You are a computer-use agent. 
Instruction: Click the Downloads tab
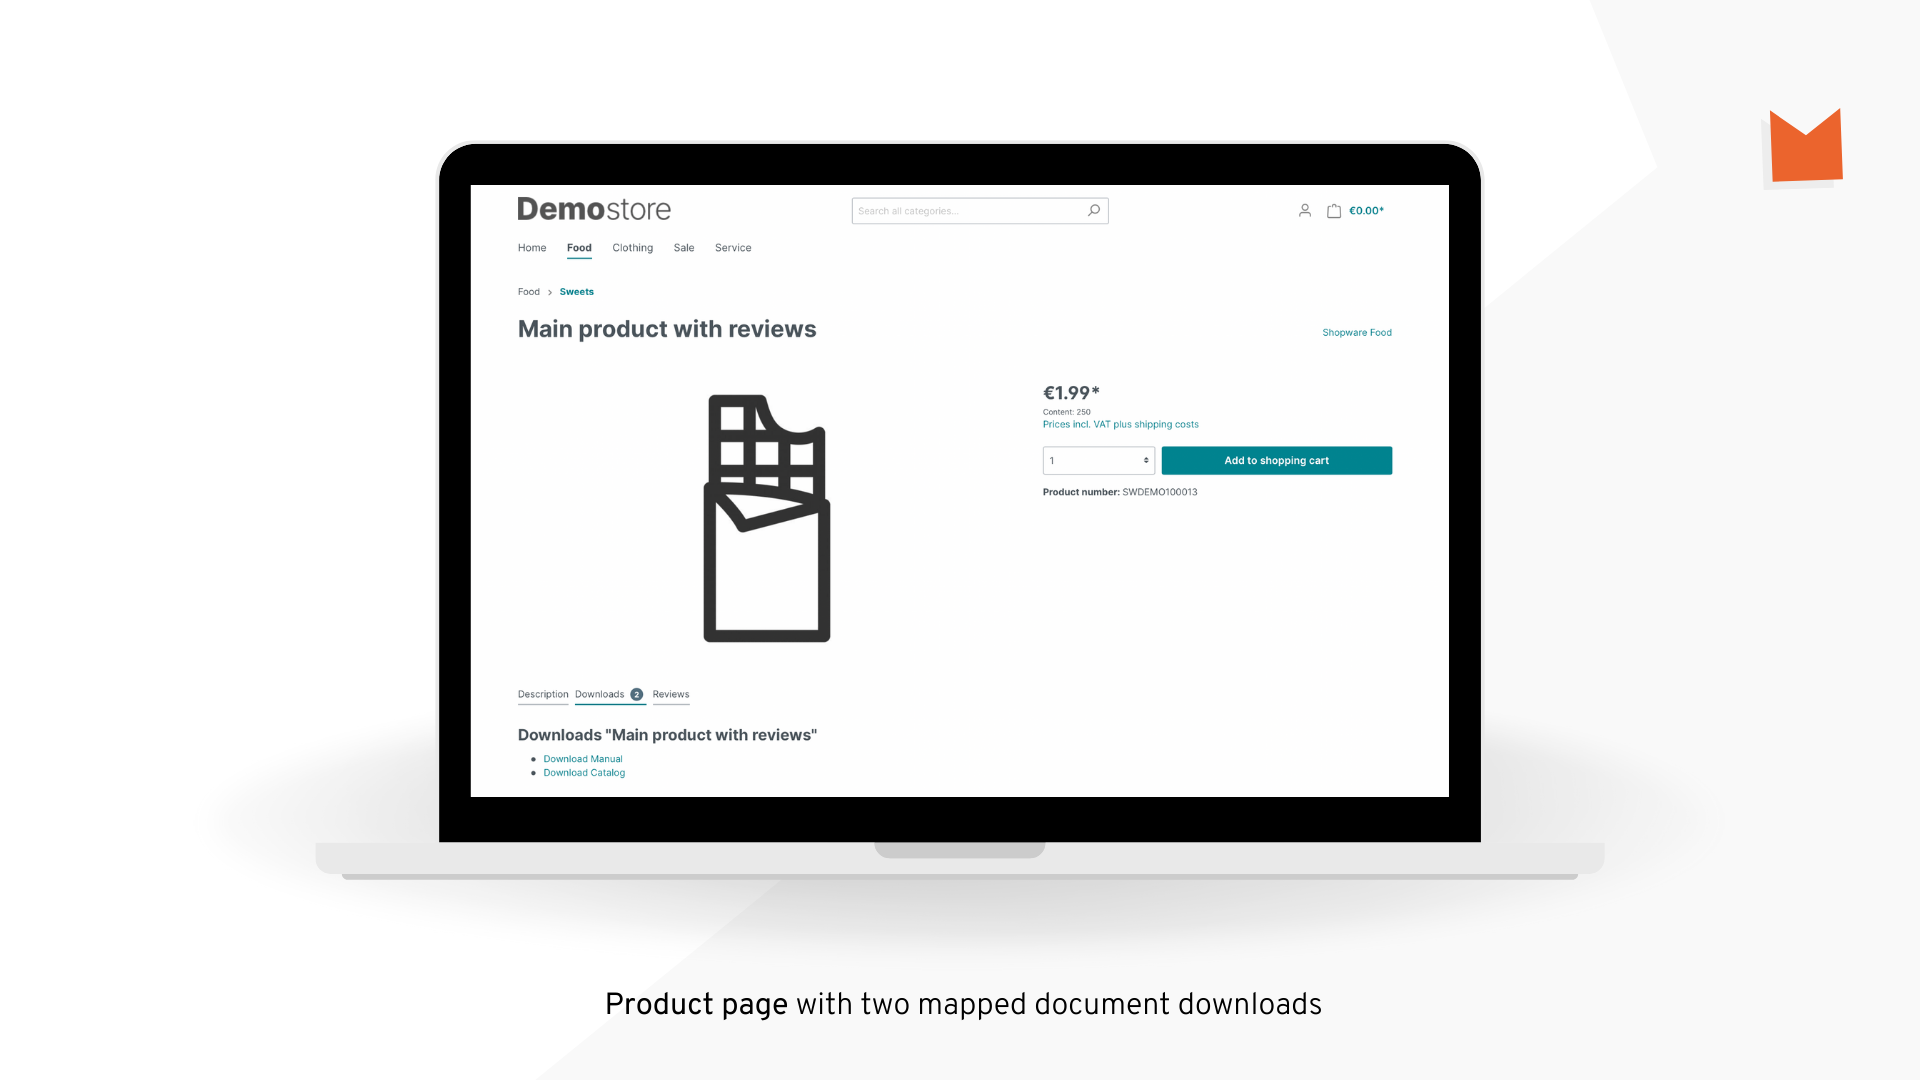click(x=600, y=694)
